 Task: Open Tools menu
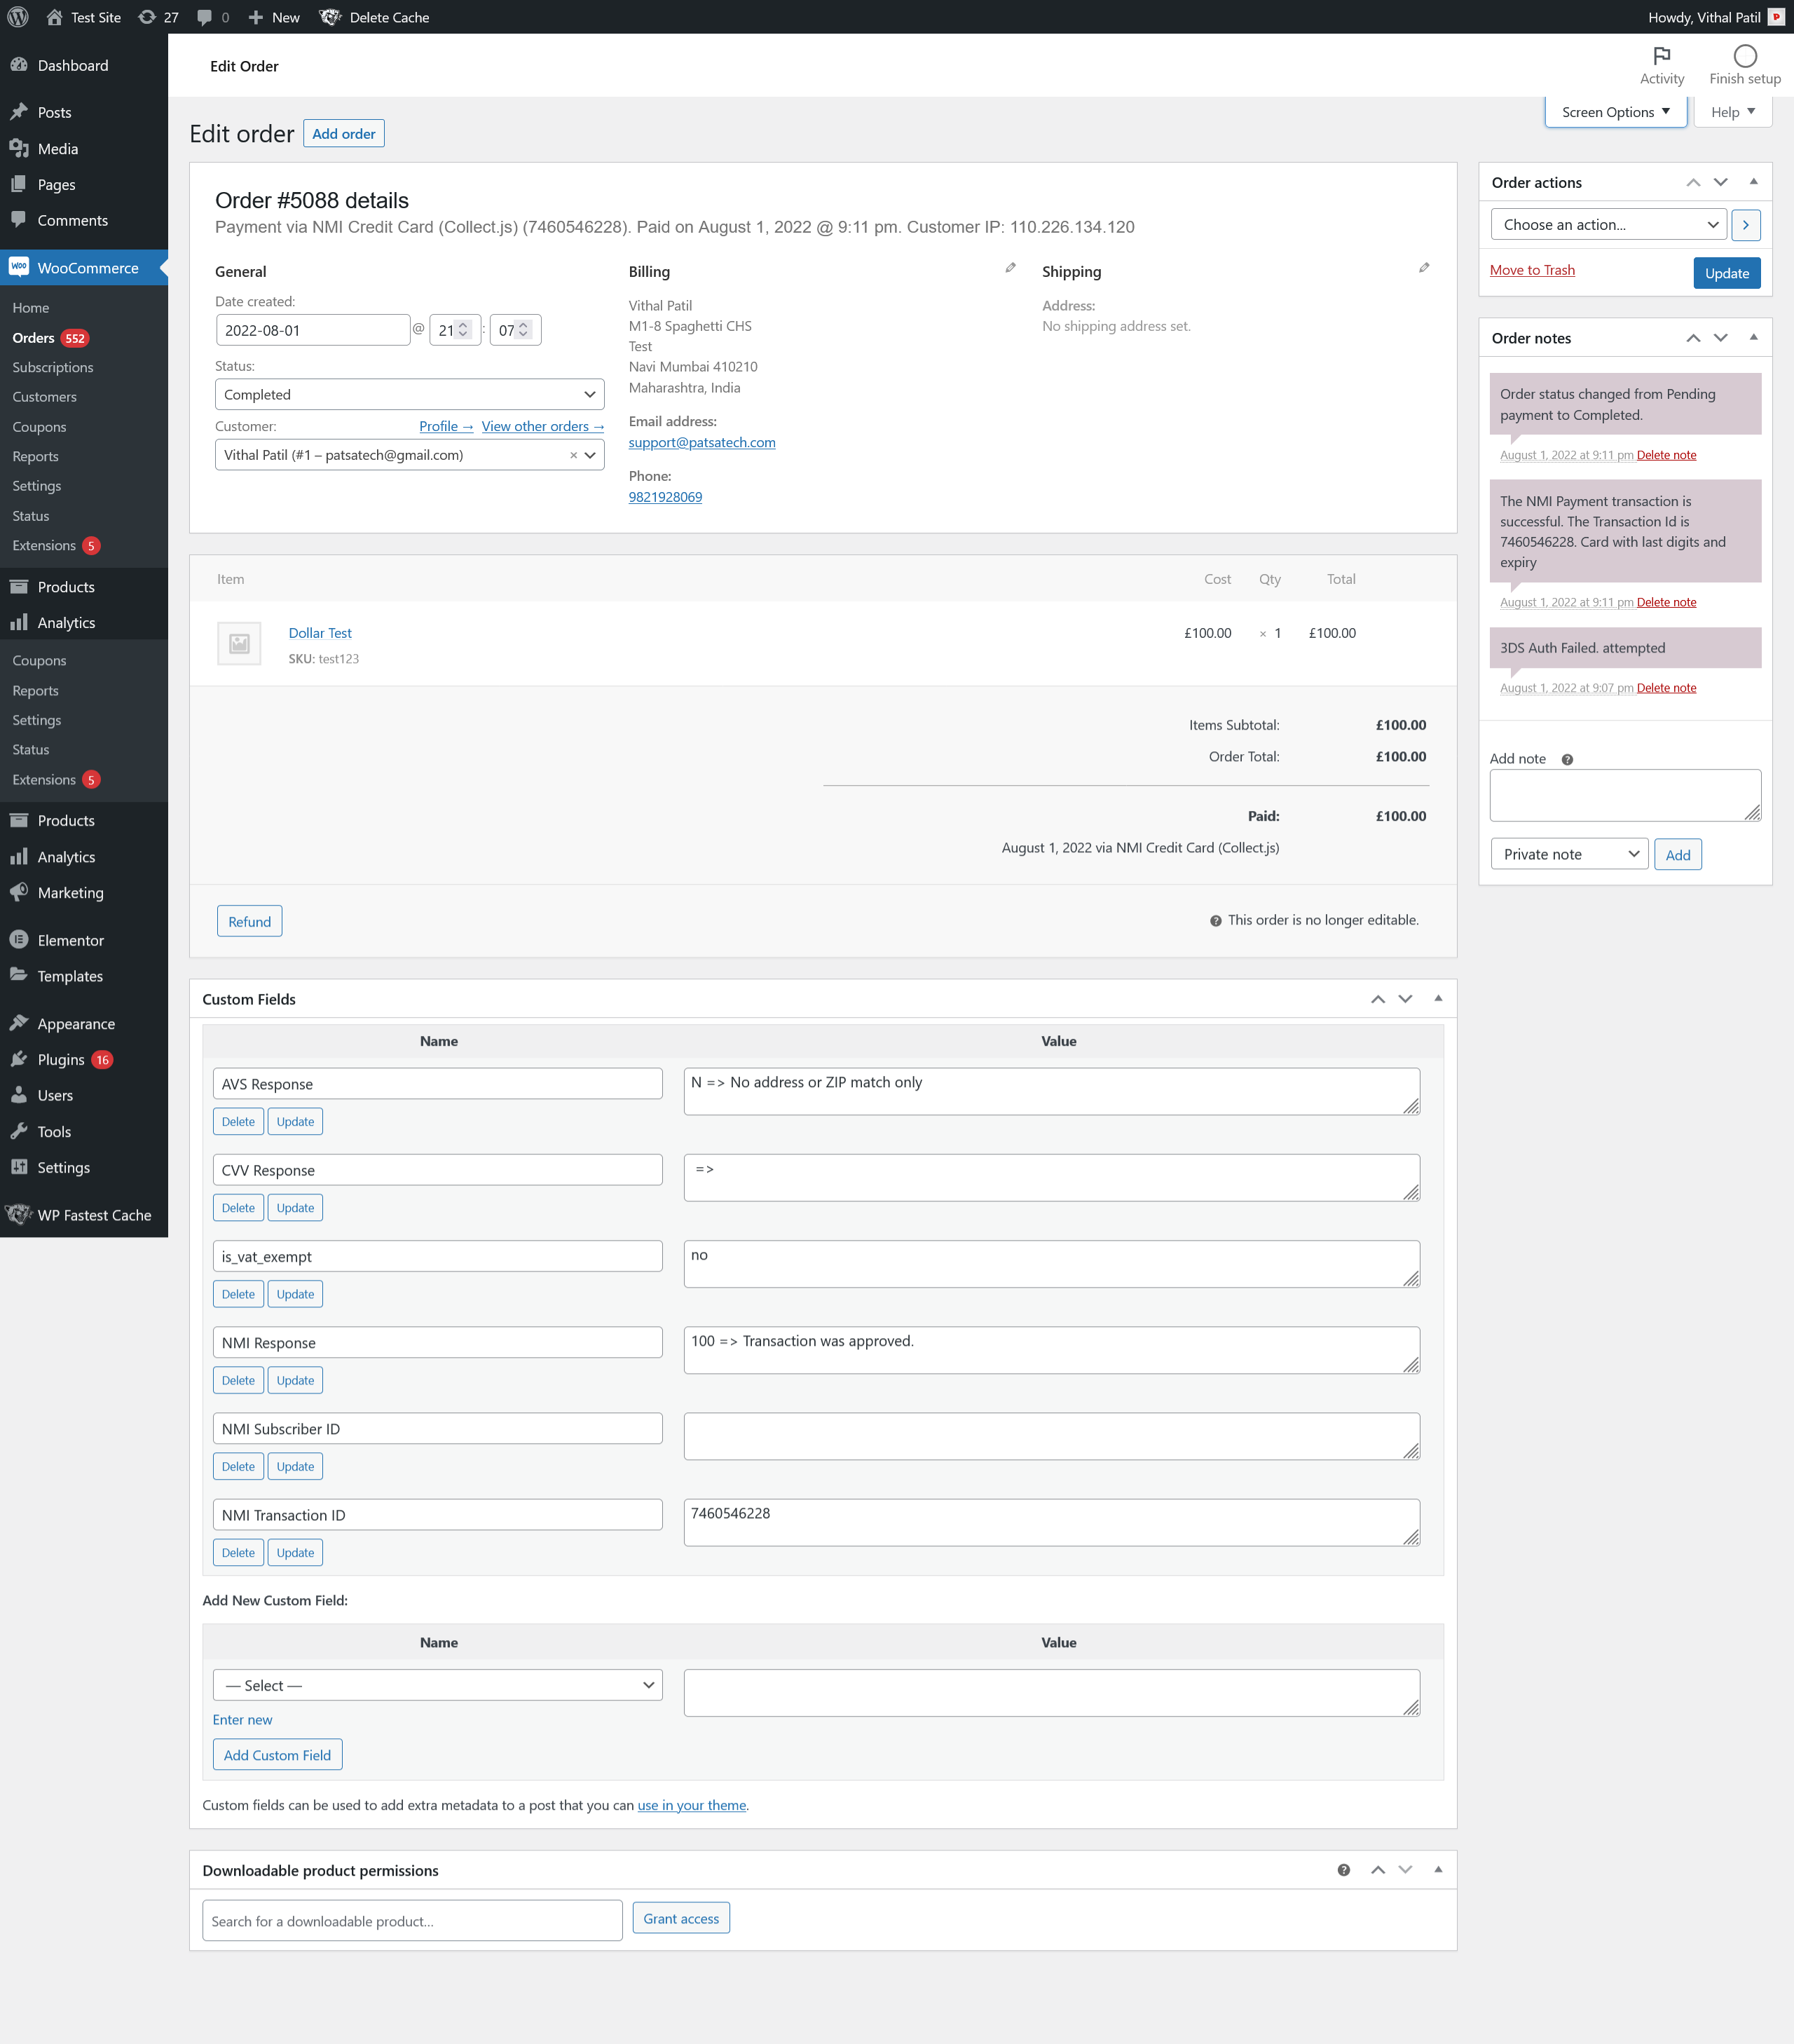click(84, 1131)
